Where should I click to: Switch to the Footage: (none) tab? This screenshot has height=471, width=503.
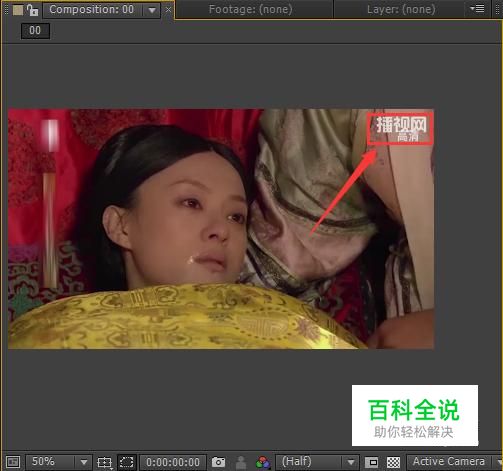coord(250,10)
